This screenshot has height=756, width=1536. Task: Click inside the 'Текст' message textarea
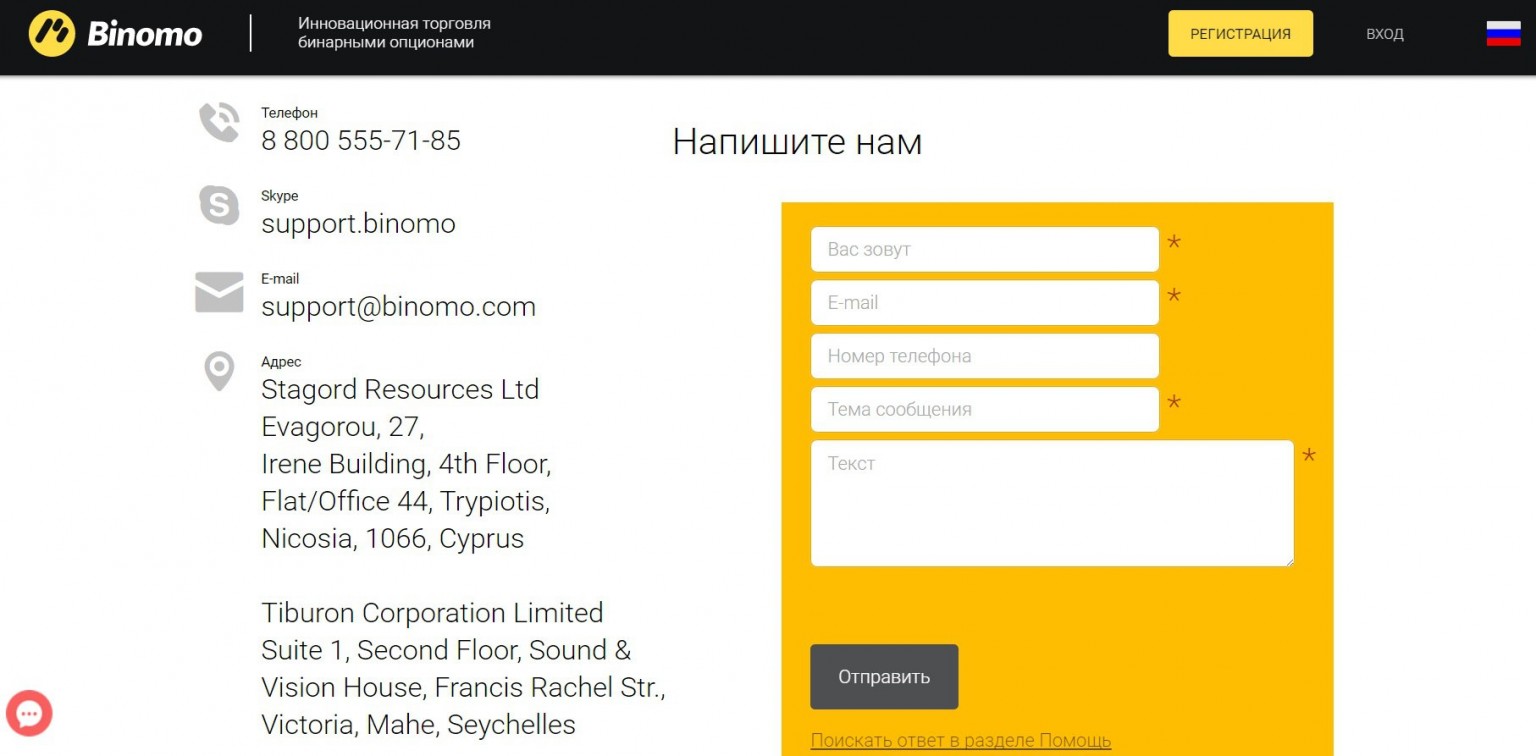(1052, 503)
